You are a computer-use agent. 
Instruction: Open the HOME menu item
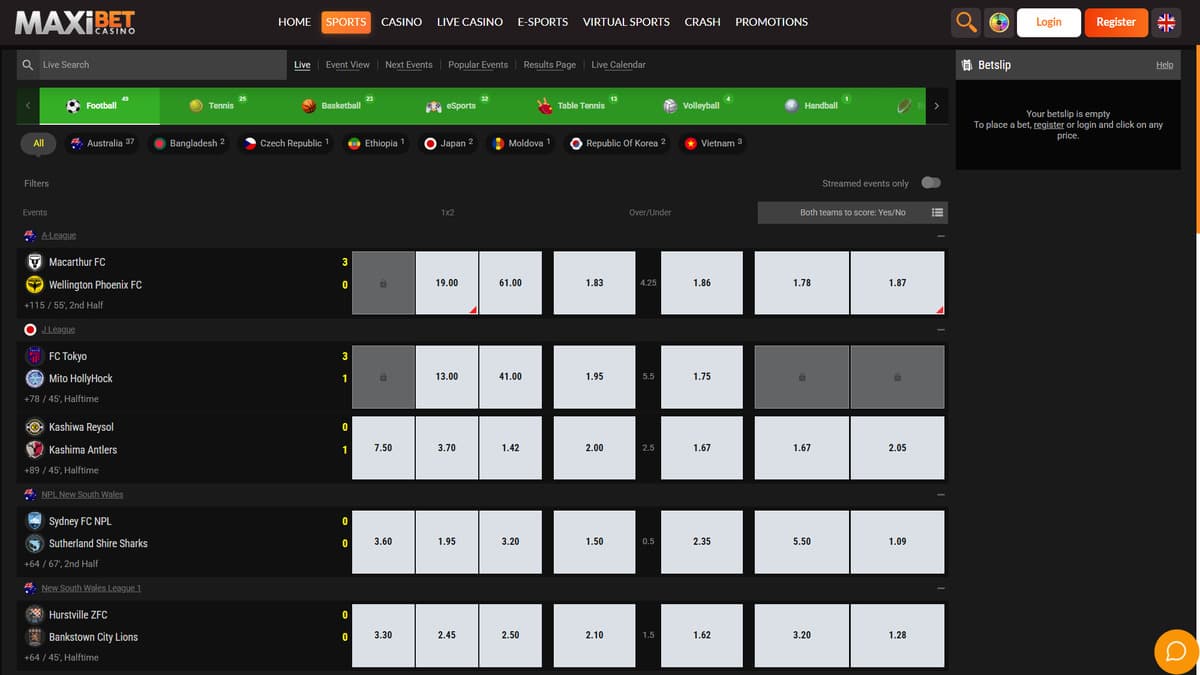tap(294, 22)
